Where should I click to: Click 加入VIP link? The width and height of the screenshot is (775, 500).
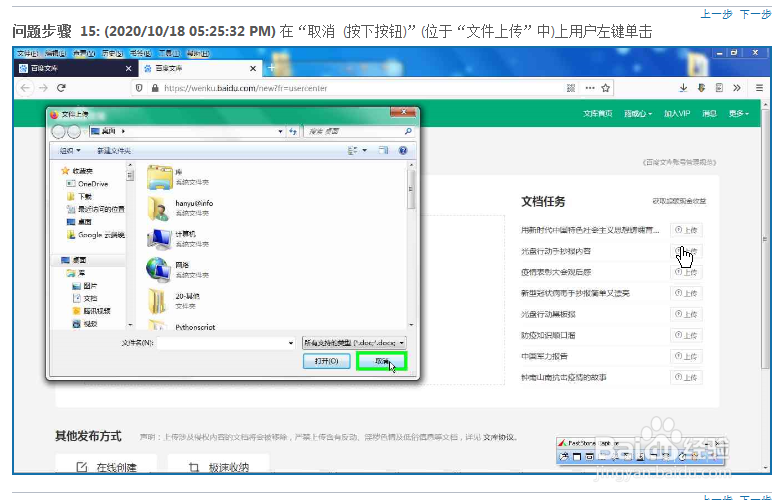(677, 114)
